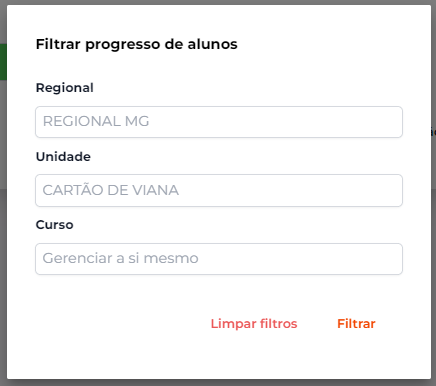Focus the CARTÃO DE VIANA placeholder text
Viewport: 436px width, 386px height.
111,190
